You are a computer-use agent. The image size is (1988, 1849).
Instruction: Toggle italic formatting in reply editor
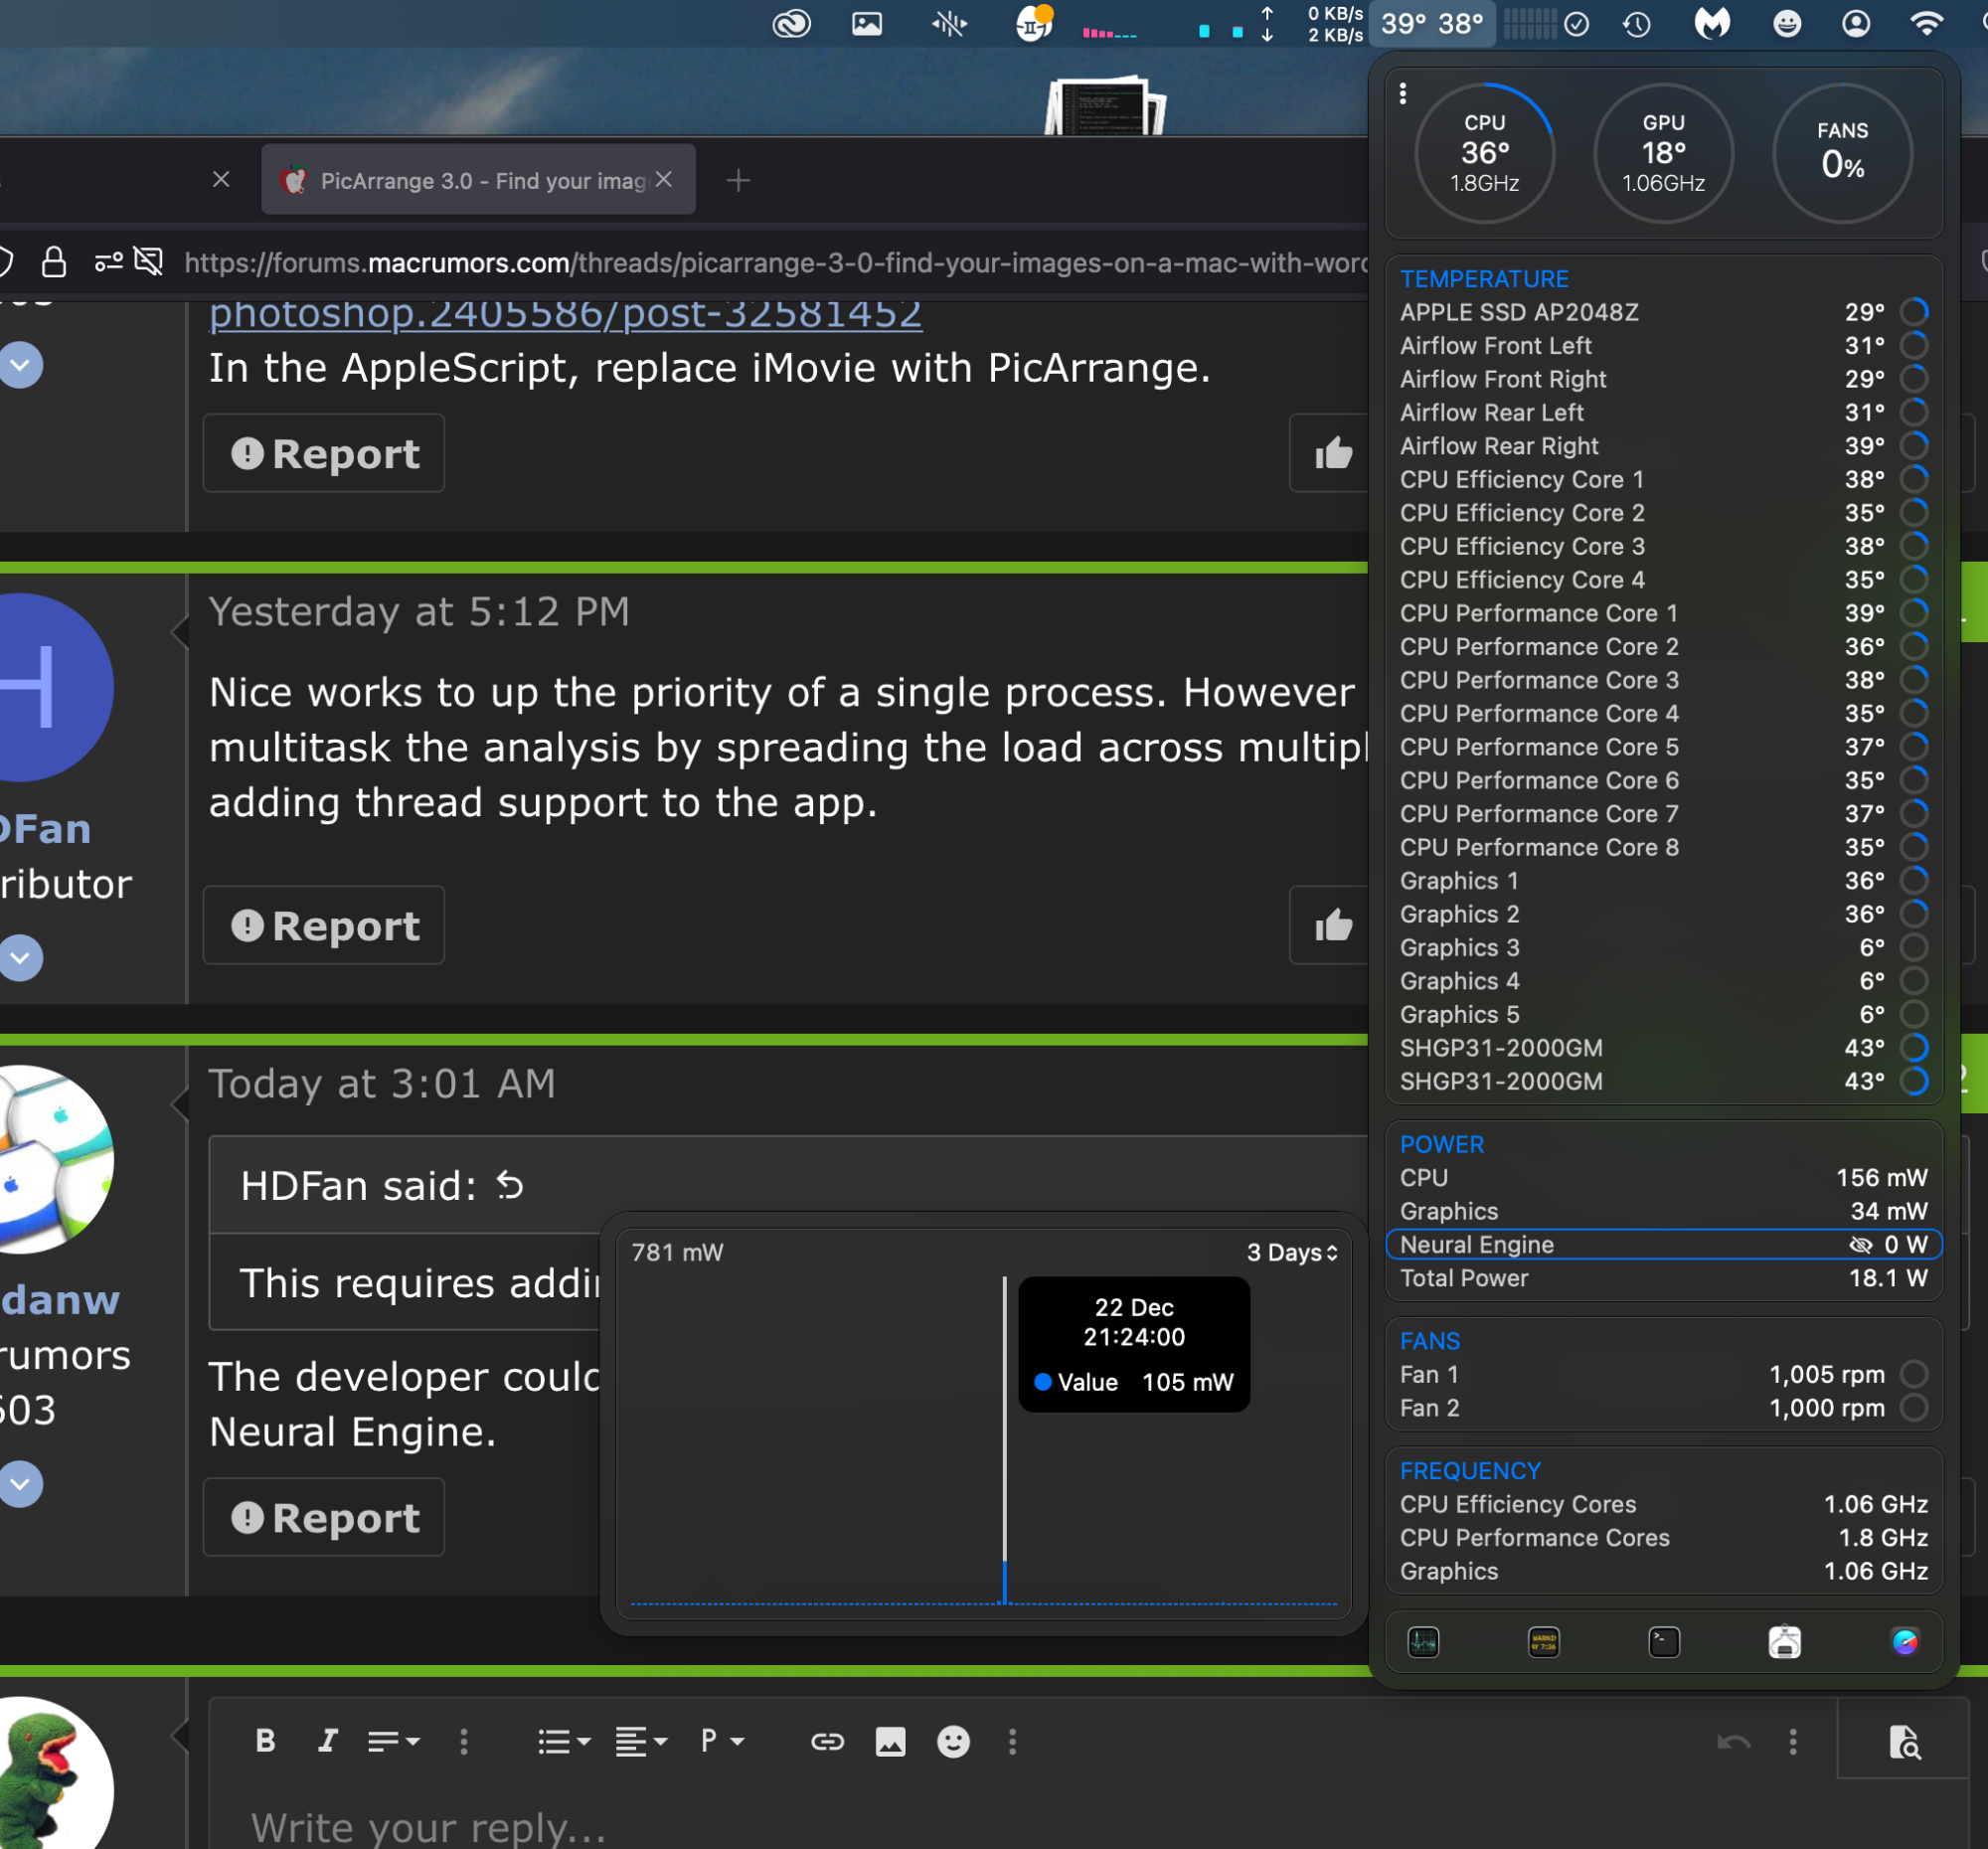(327, 1741)
